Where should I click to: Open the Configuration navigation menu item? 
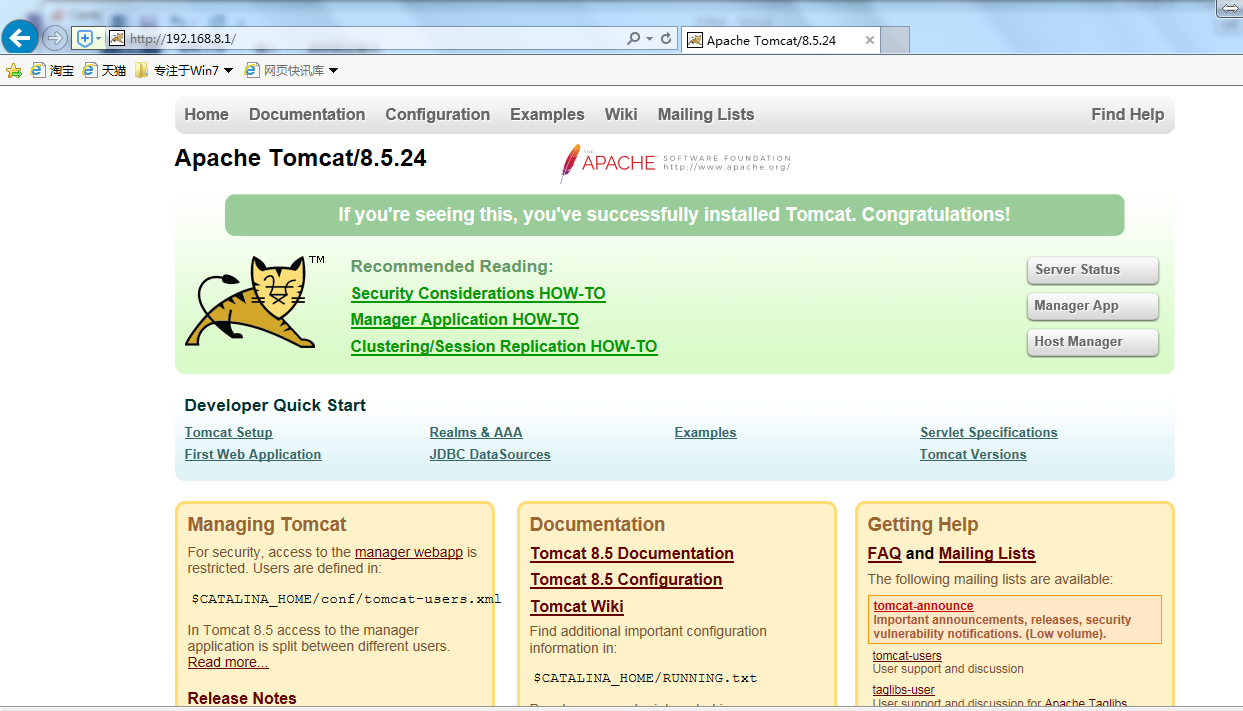pyautogui.click(x=437, y=114)
